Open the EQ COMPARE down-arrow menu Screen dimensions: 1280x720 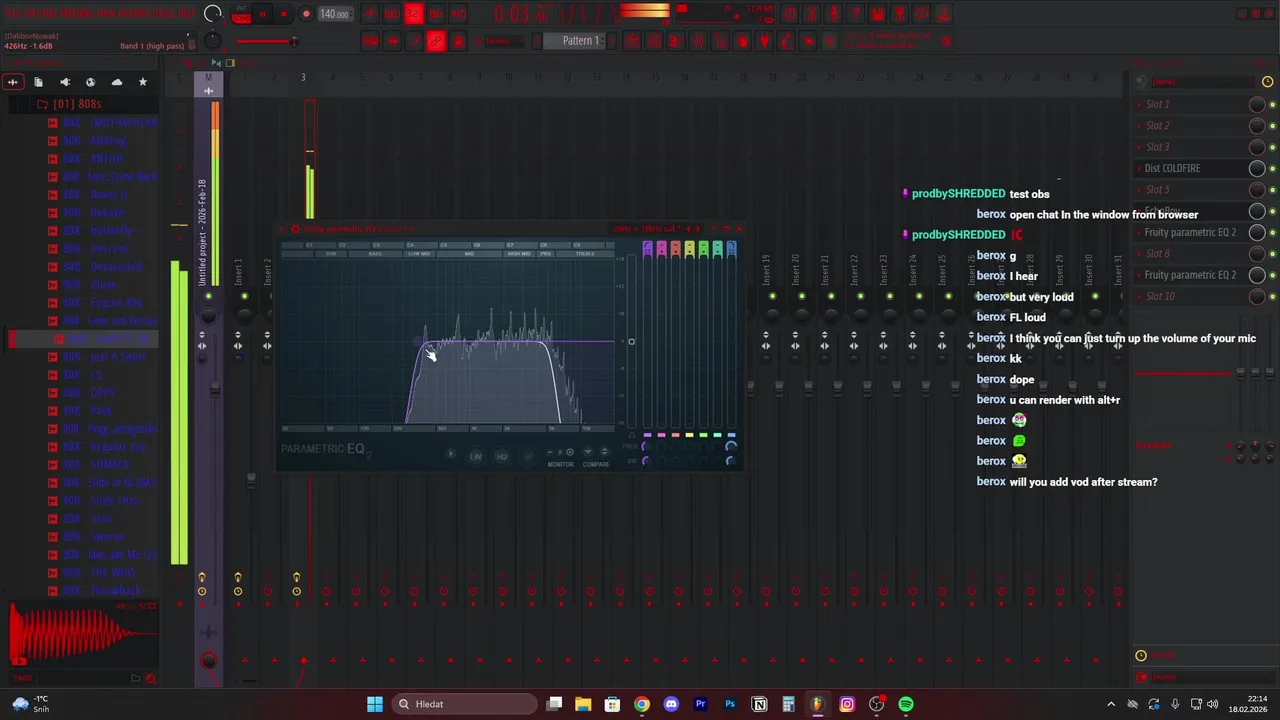[588, 452]
